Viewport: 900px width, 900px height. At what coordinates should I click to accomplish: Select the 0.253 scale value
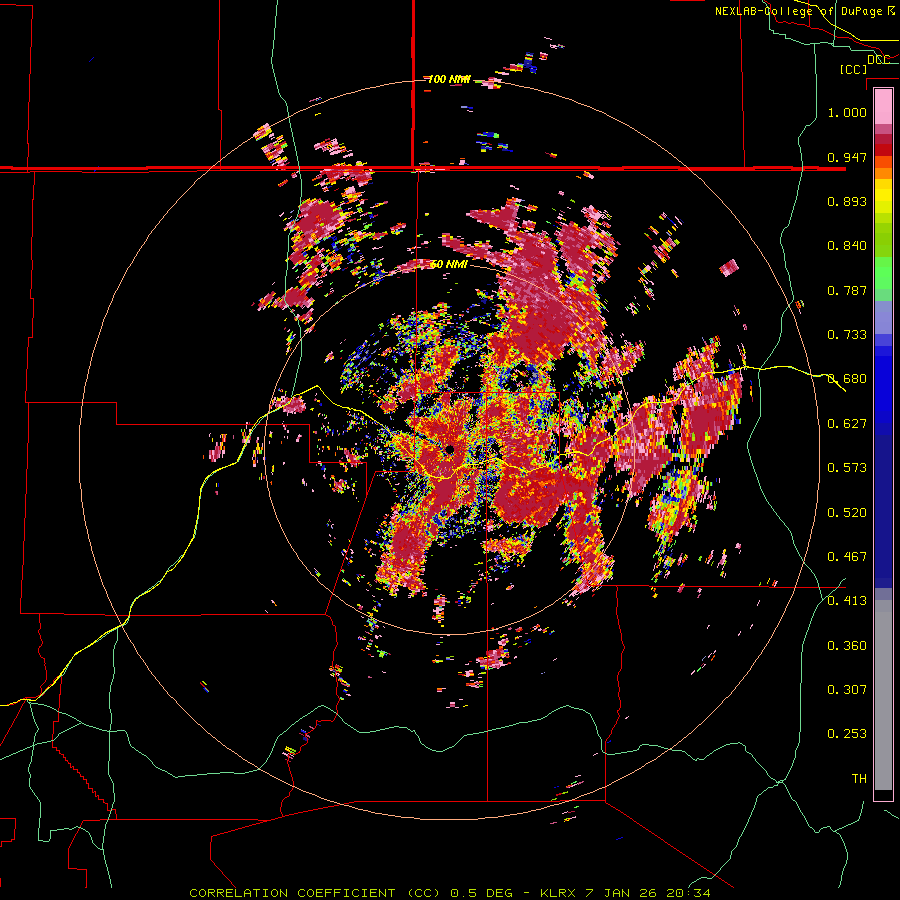tap(847, 734)
